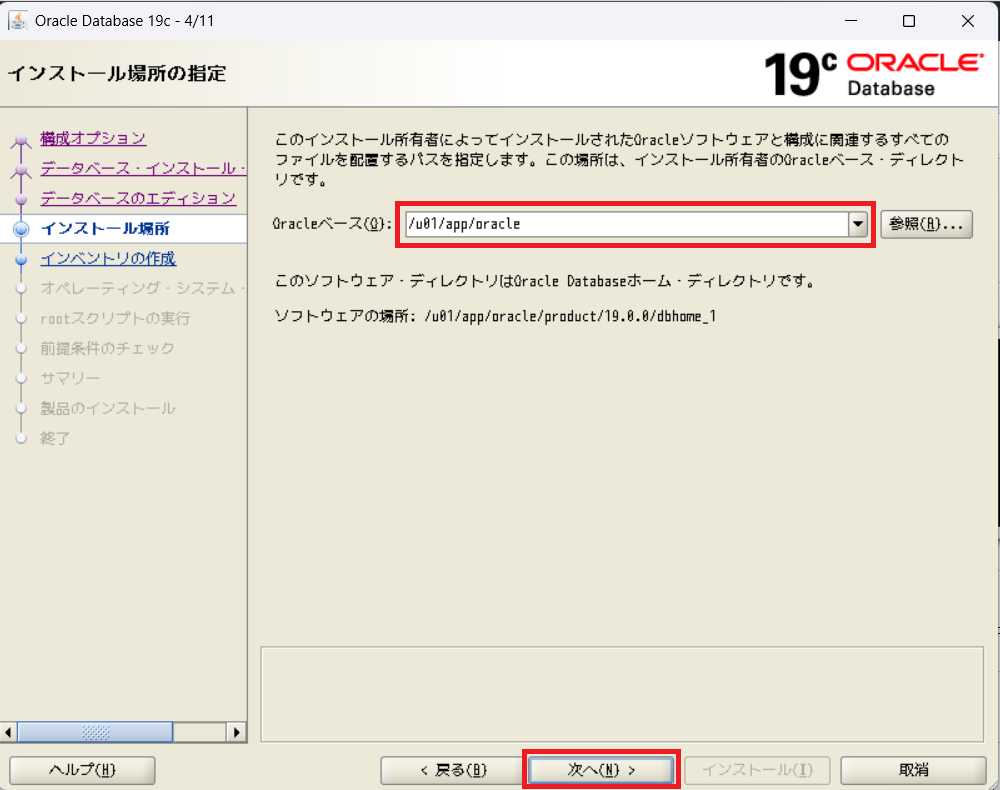Image resolution: width=1000 pixels, height=790 pixels.
Task: Click the Oracleベース path input field
Action: 625,224
